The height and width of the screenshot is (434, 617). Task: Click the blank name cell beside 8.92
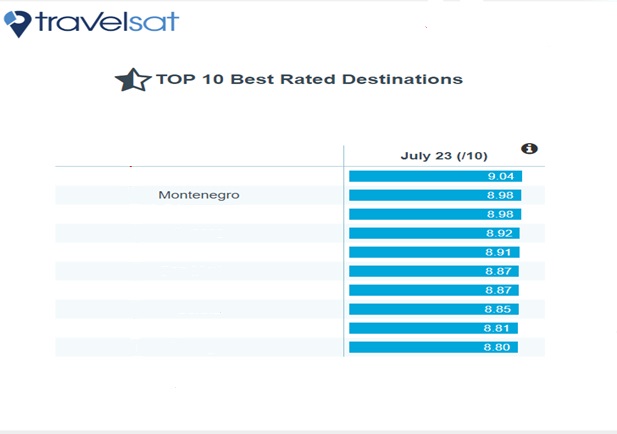pyautogui.click(x=199, y=233)
